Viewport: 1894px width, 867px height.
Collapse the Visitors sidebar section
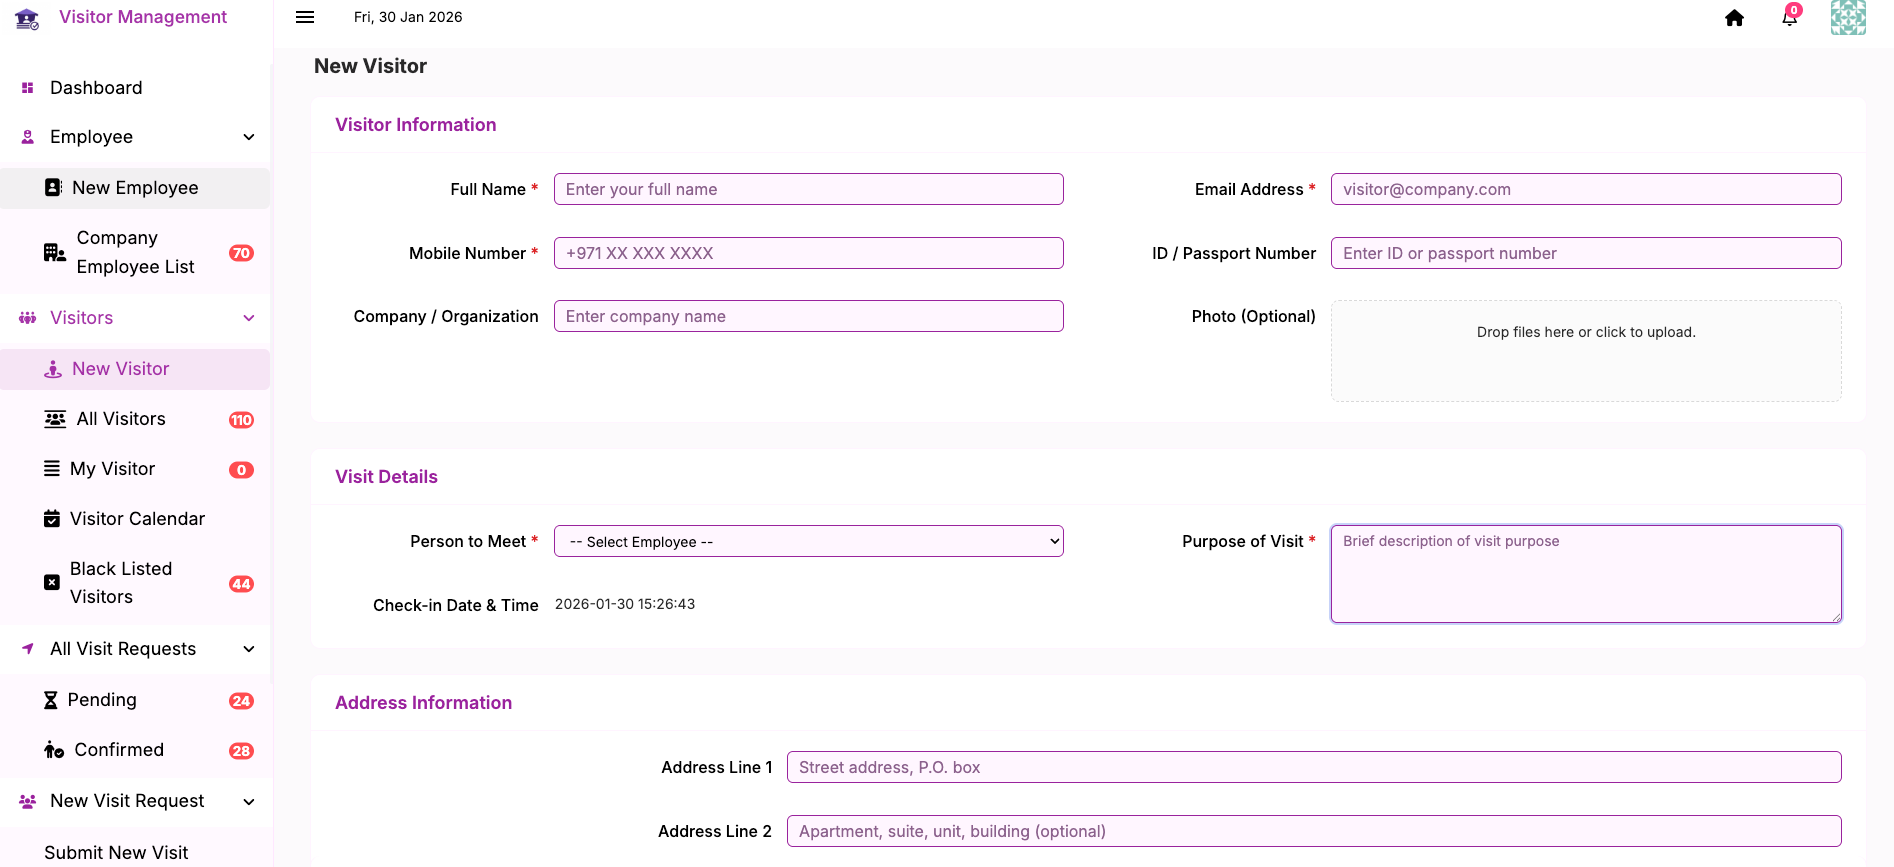249,318
